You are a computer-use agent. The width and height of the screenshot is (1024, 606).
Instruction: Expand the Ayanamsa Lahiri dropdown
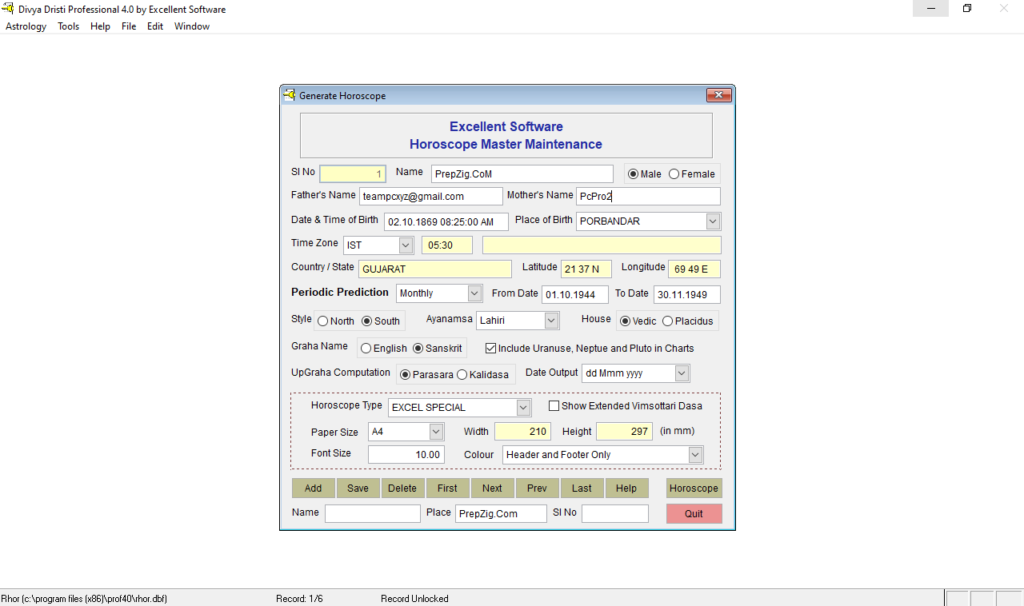pos(551,321)
